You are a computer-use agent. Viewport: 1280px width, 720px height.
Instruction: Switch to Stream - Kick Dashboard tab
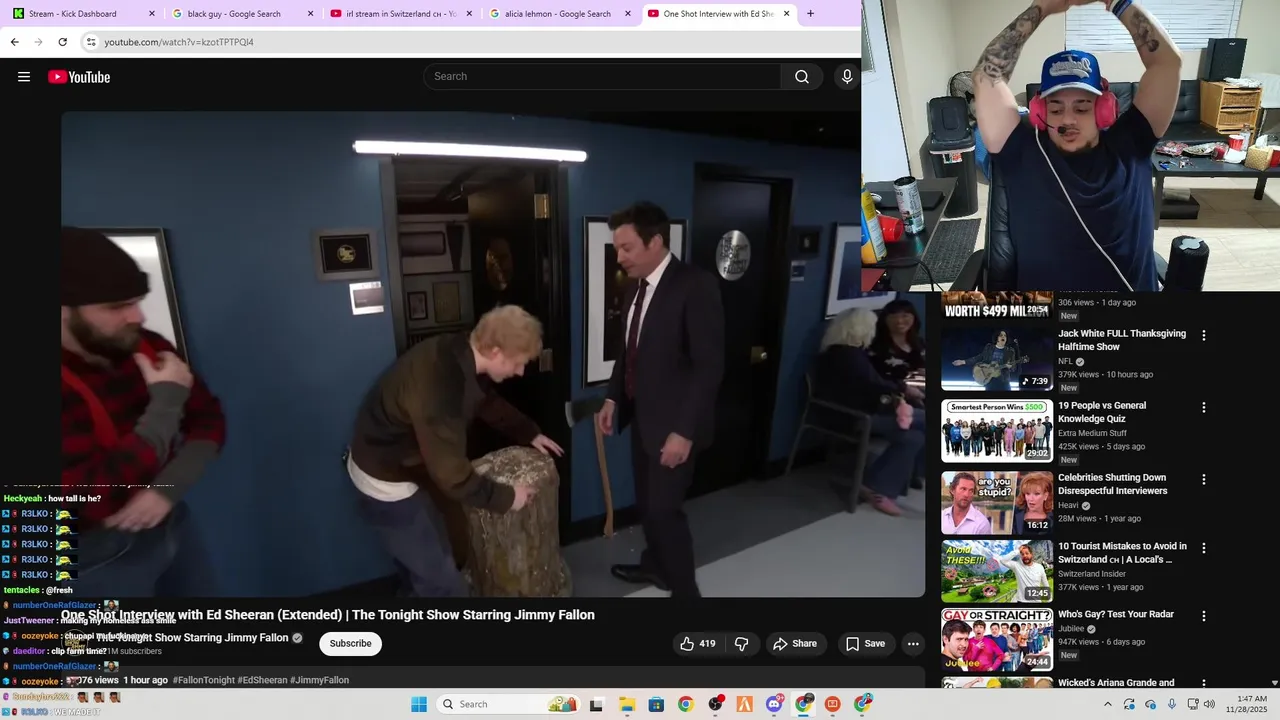click(x=82, y=14)
